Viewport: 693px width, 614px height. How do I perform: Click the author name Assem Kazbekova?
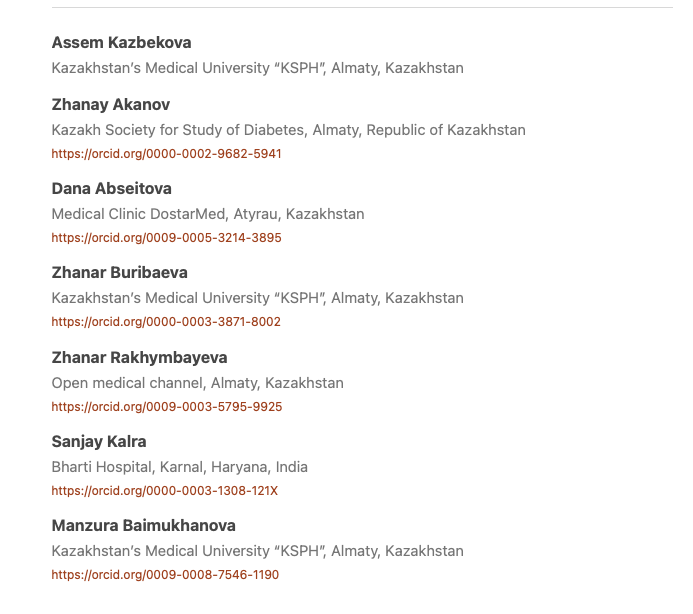(121, 42)
